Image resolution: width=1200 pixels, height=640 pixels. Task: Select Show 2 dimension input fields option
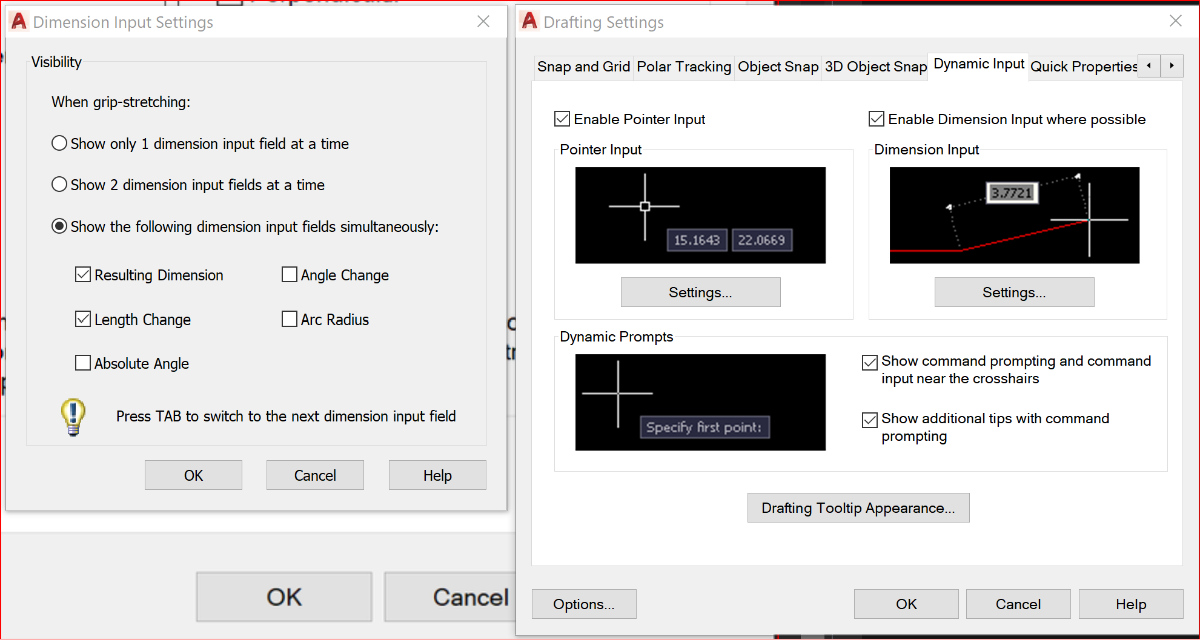tap(59, 185)
